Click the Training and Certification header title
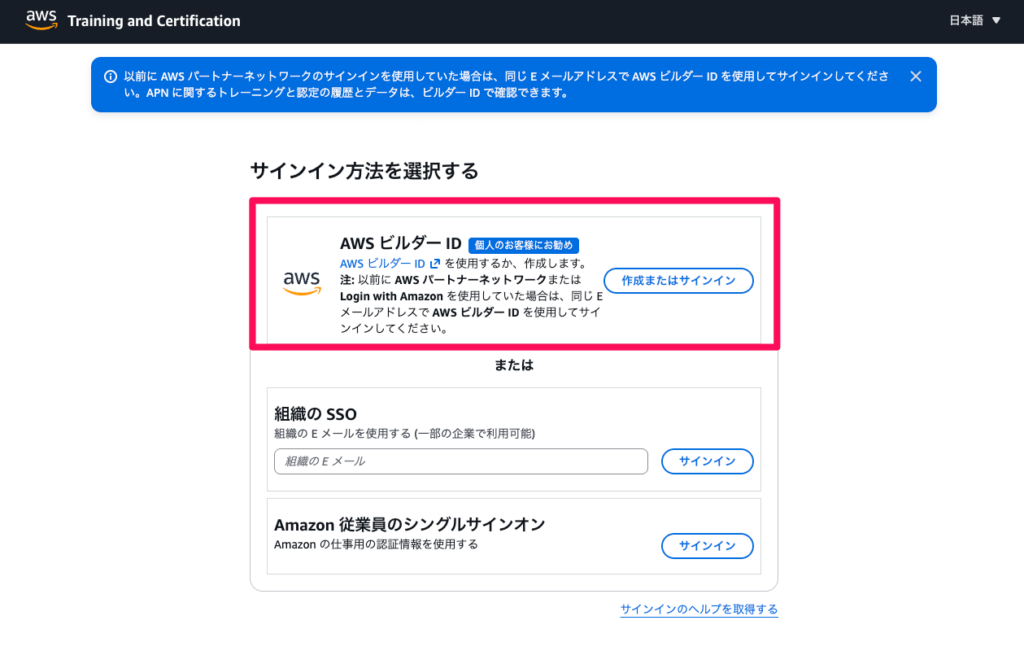1024x651 pixels. [154, 21]
